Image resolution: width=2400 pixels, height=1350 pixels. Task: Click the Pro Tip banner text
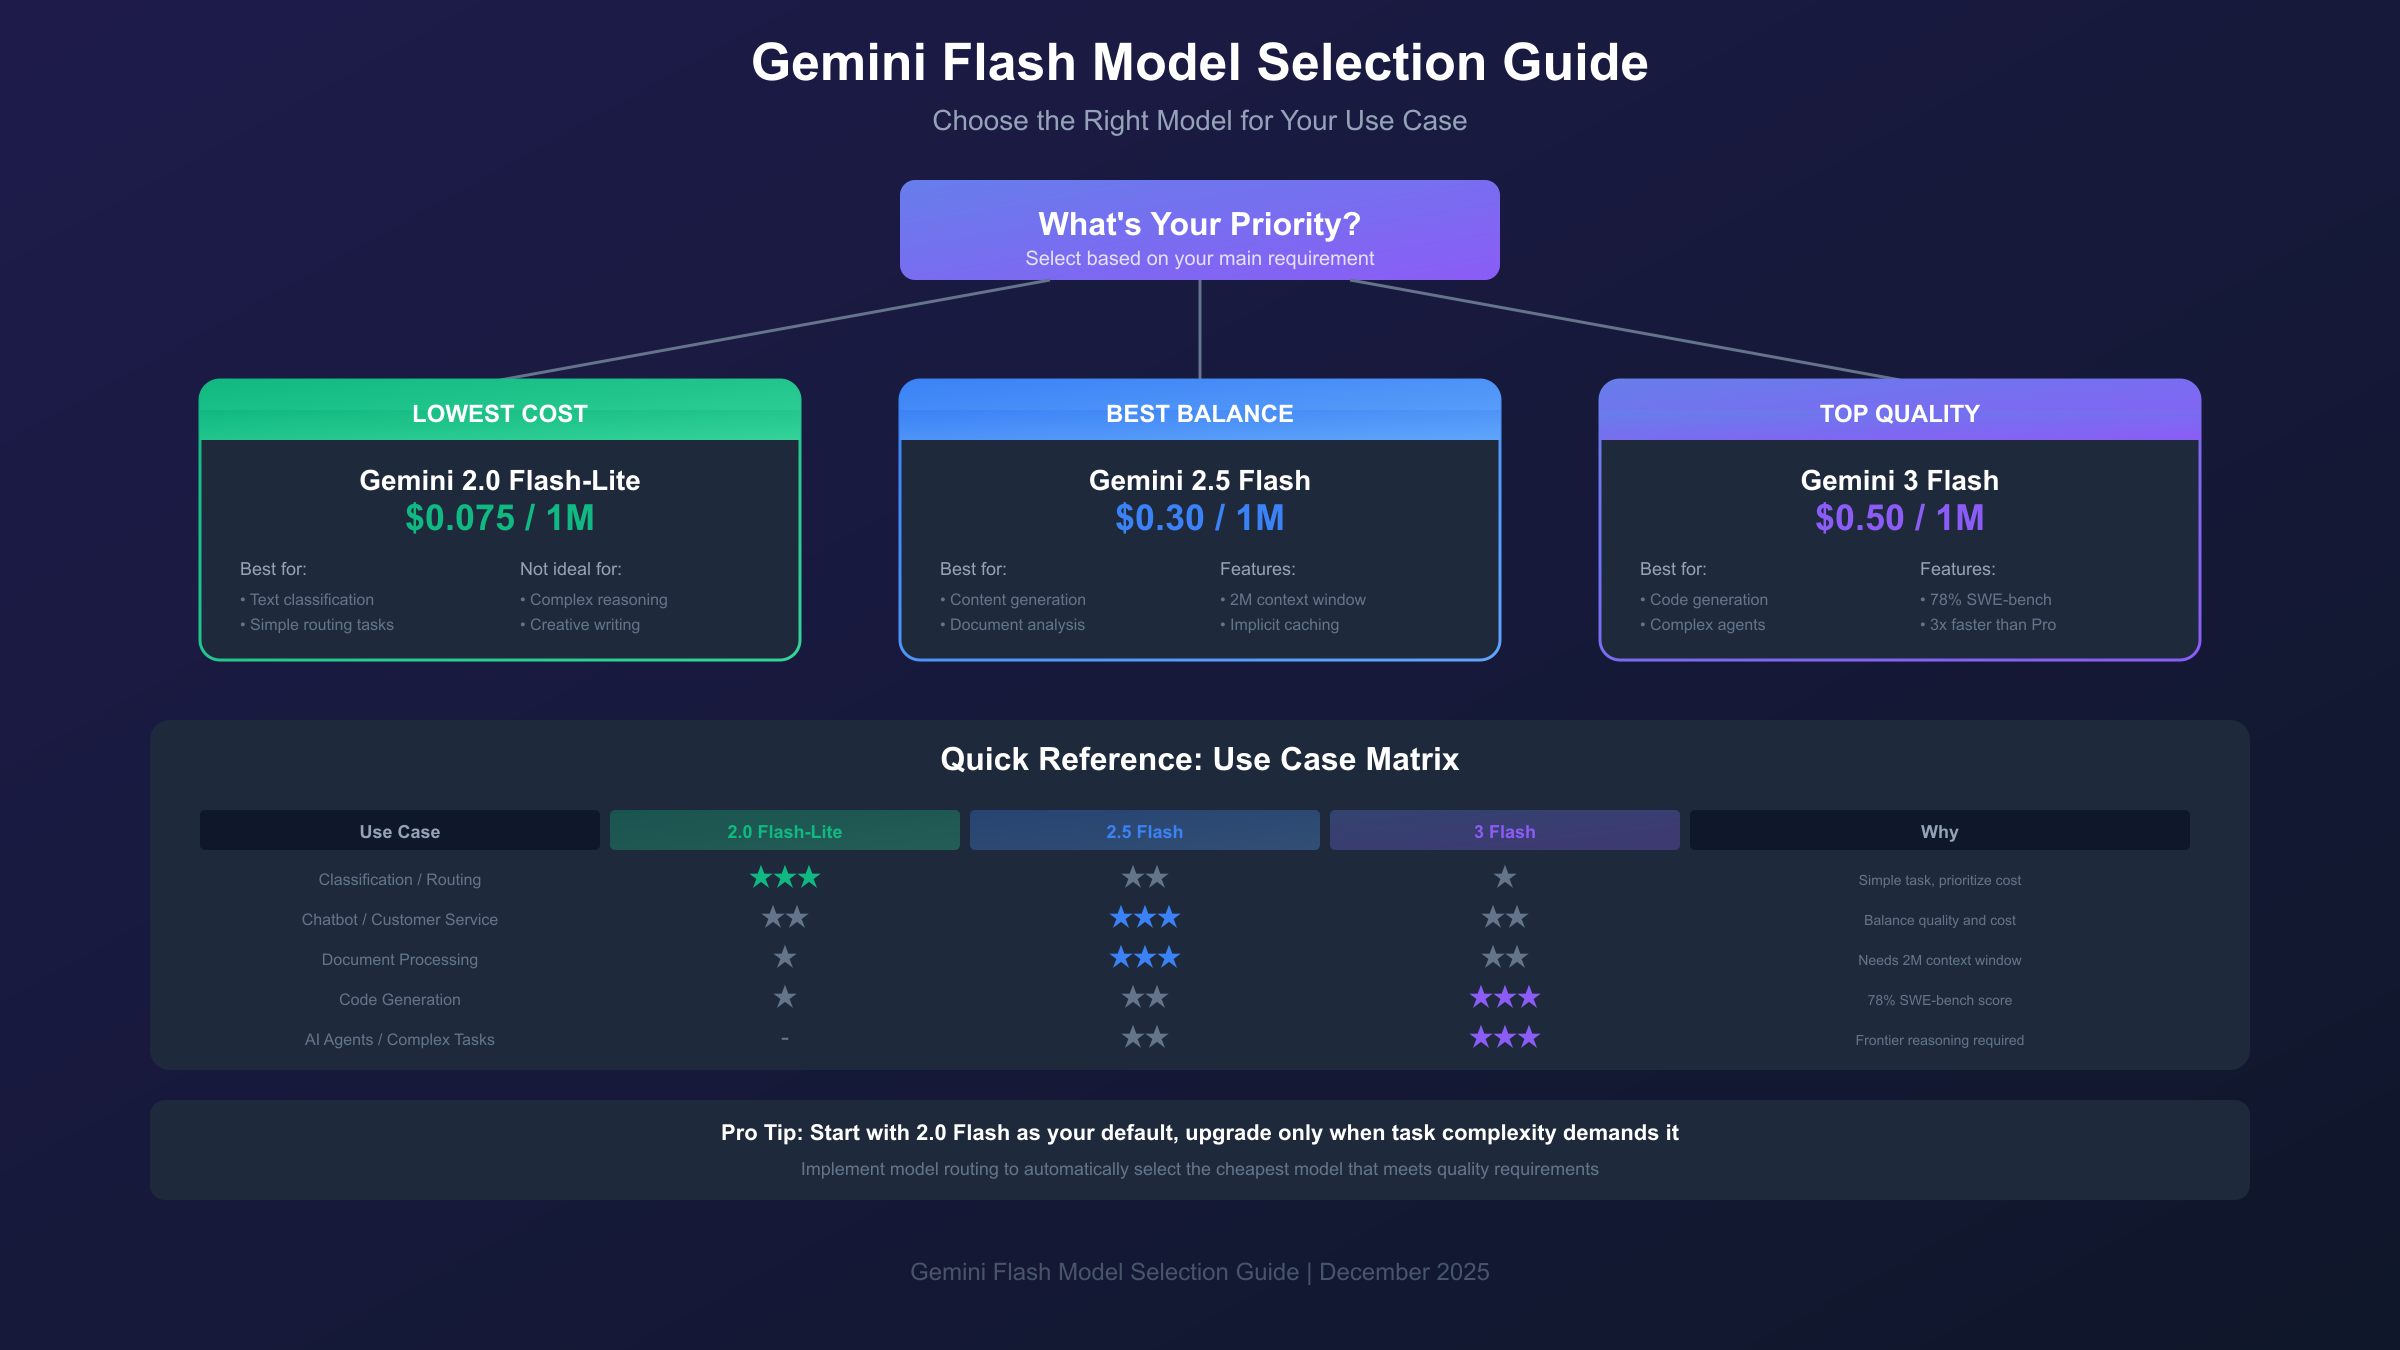(x=1200, y=1133)
